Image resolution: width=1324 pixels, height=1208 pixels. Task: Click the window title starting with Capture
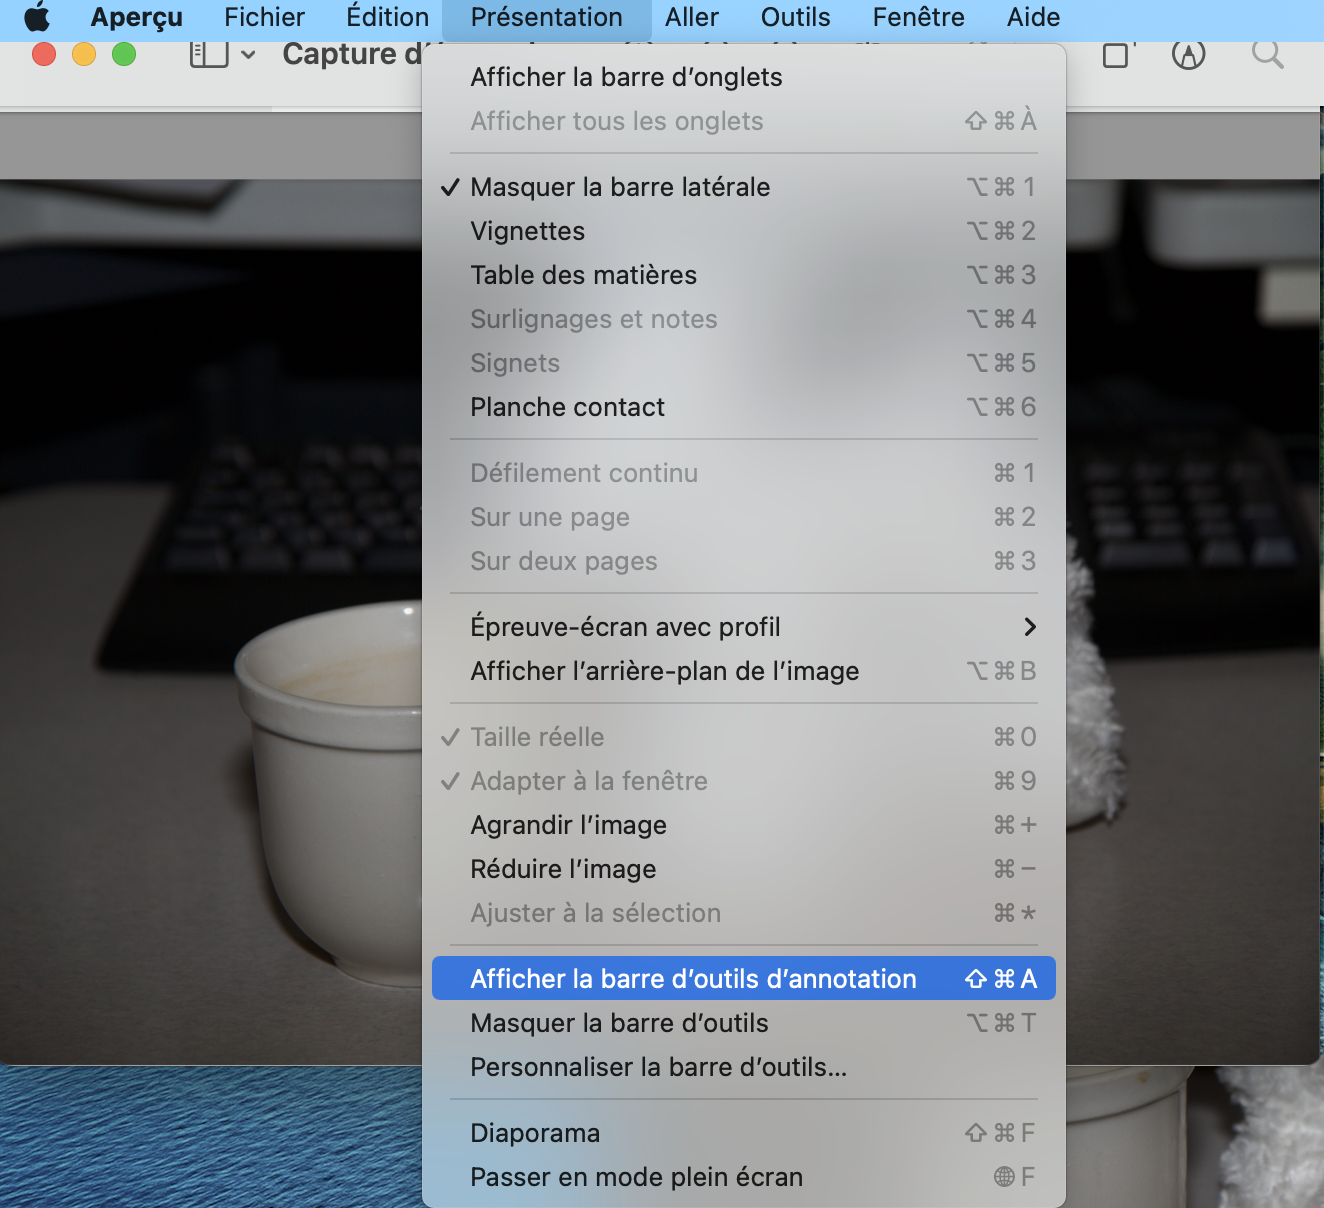(352, 54)
